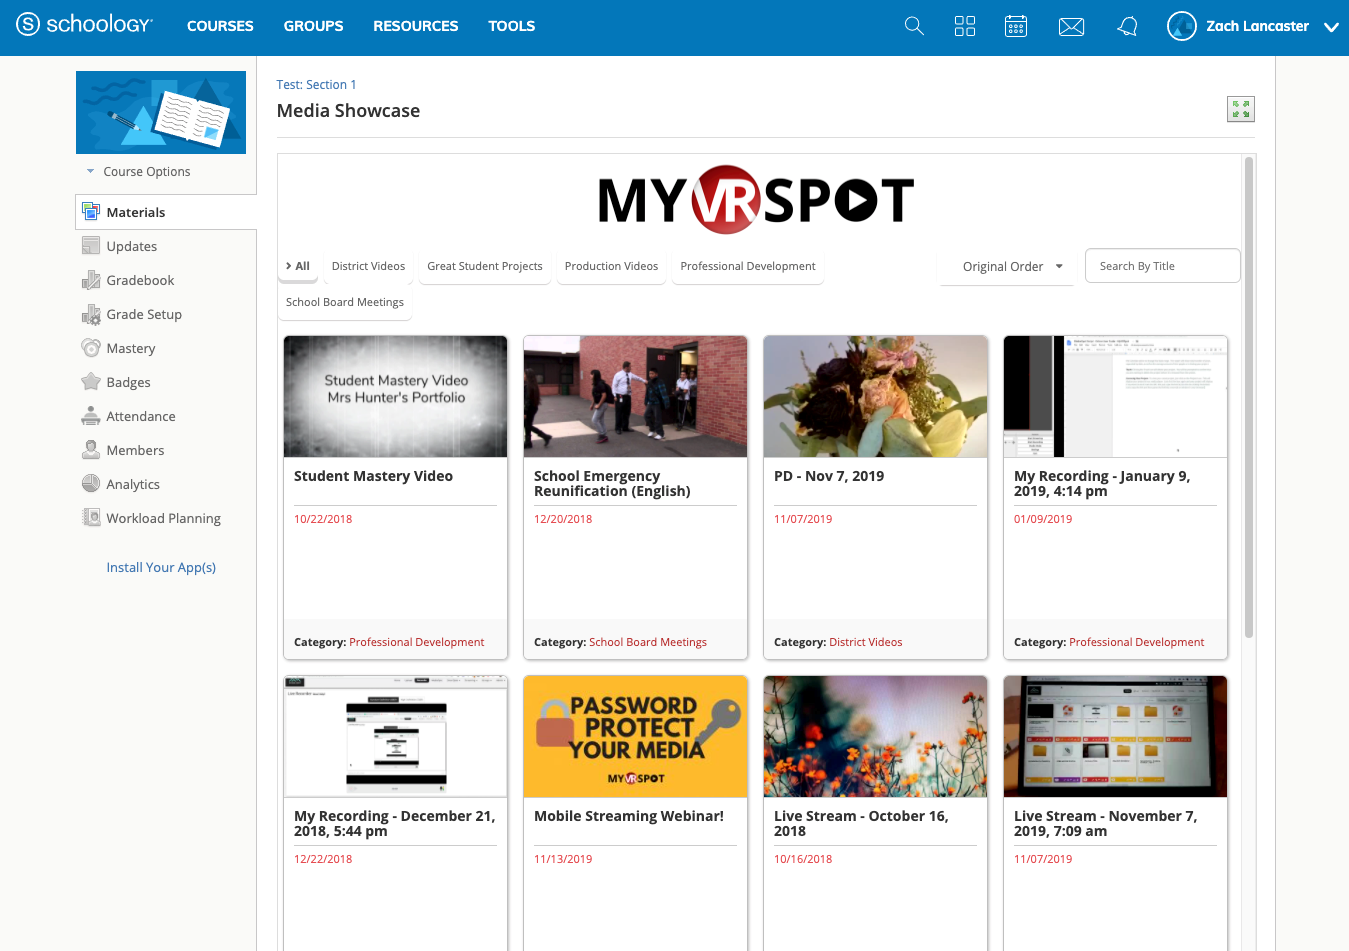Open the notifications bell icon
This screenshot has height=951, width=1349.
pyautogui.click(x=1127, y=27)
